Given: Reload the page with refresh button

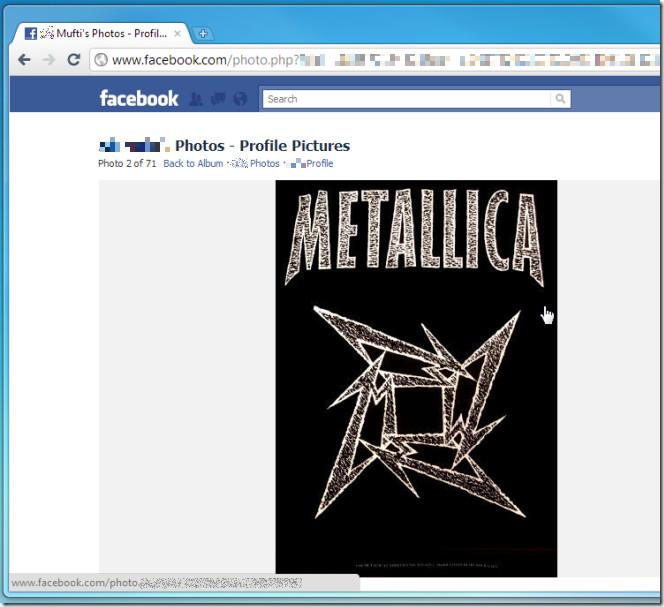Looking at the screenshot, I should pos(73,60).
